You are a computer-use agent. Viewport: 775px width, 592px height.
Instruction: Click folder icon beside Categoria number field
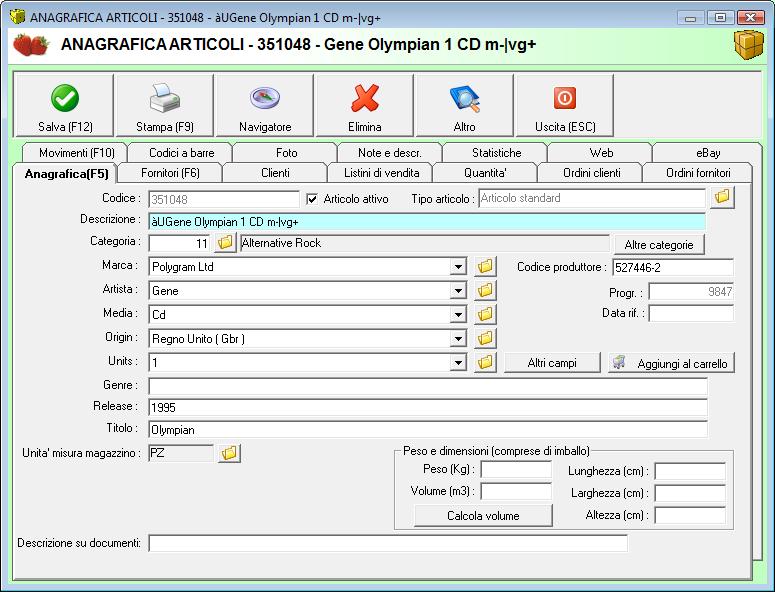click(225, 243)
